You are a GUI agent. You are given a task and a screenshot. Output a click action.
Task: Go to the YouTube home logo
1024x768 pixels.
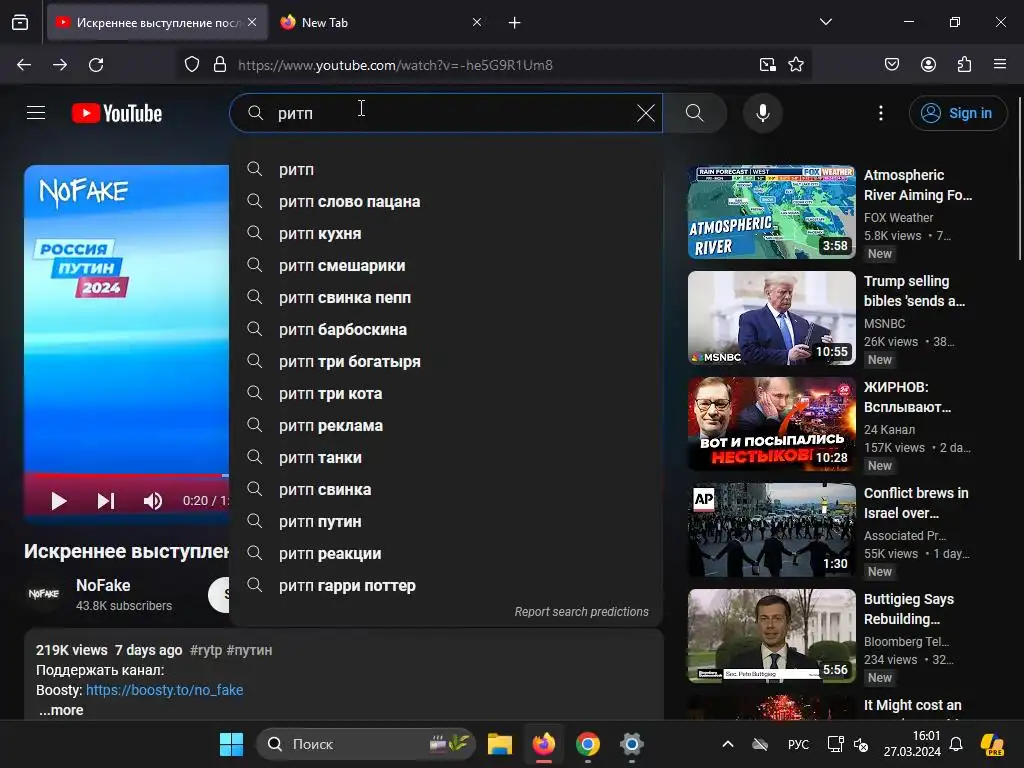pyautogui.click(x=117, y=113)
